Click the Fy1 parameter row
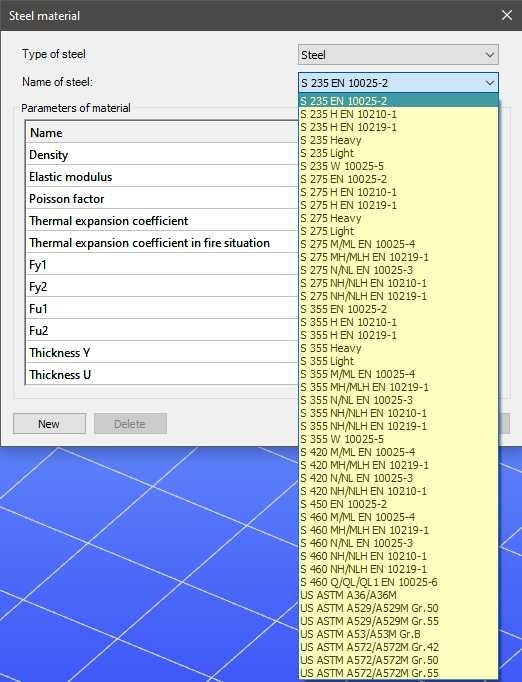Viewport: 522px width, 682px height. click(162, 264)
